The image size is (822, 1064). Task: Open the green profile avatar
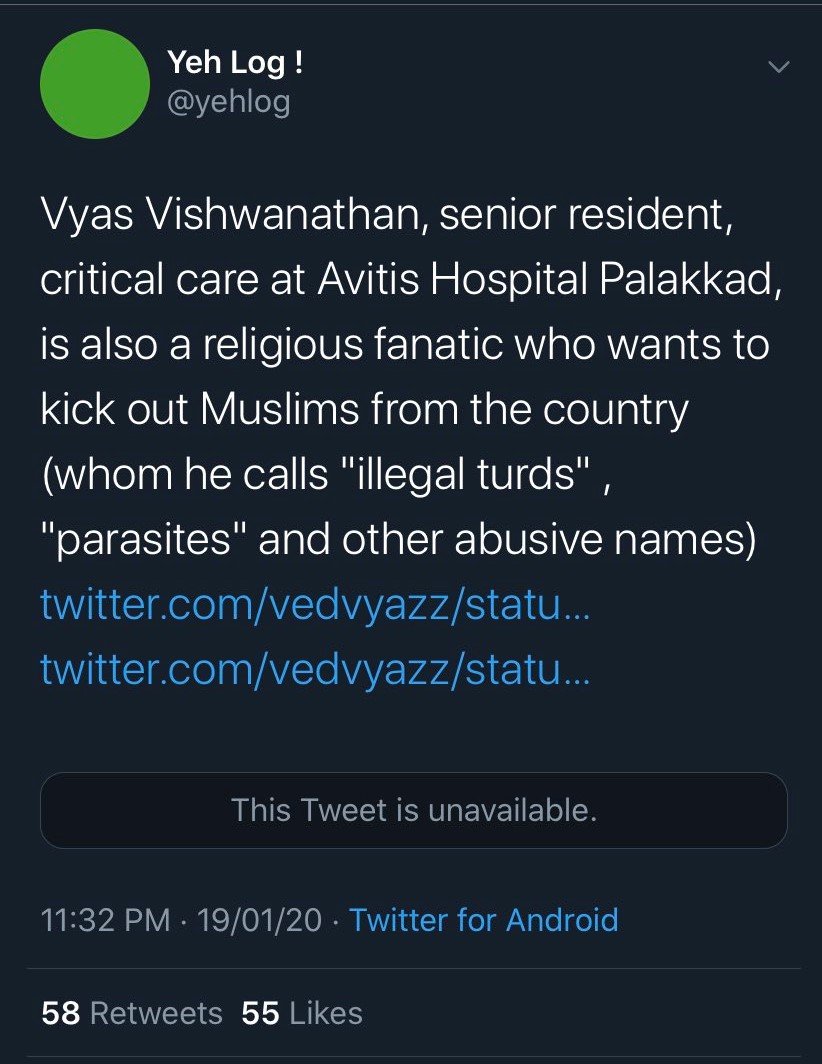94,83
